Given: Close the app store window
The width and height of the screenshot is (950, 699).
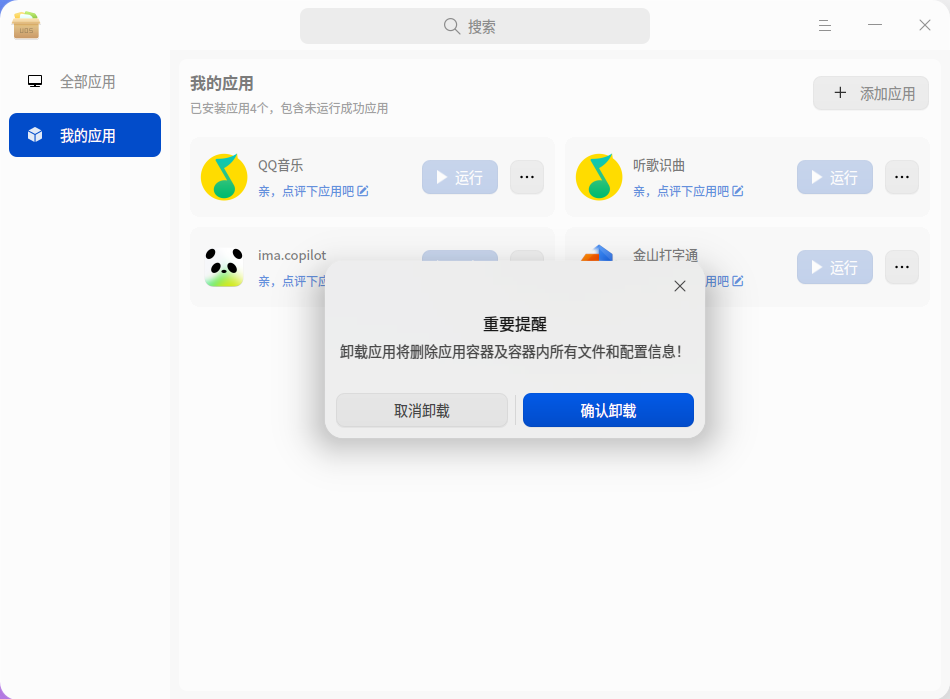Looking at the screenshot, I should 925,25.
